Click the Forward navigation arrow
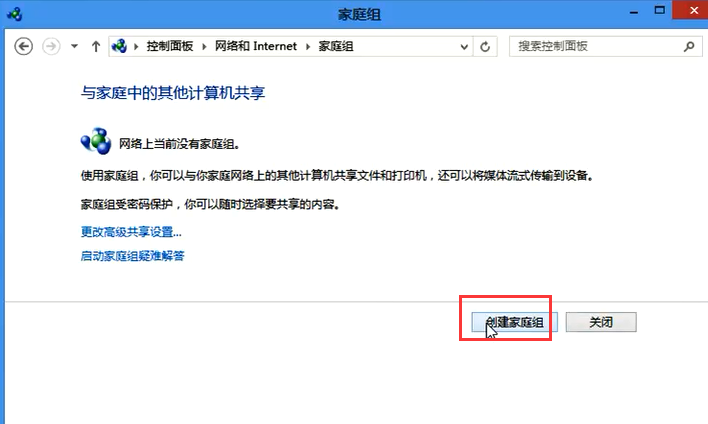Image resolution: width=708 pixels, height=424 pixels. click(x=51, y=46)
